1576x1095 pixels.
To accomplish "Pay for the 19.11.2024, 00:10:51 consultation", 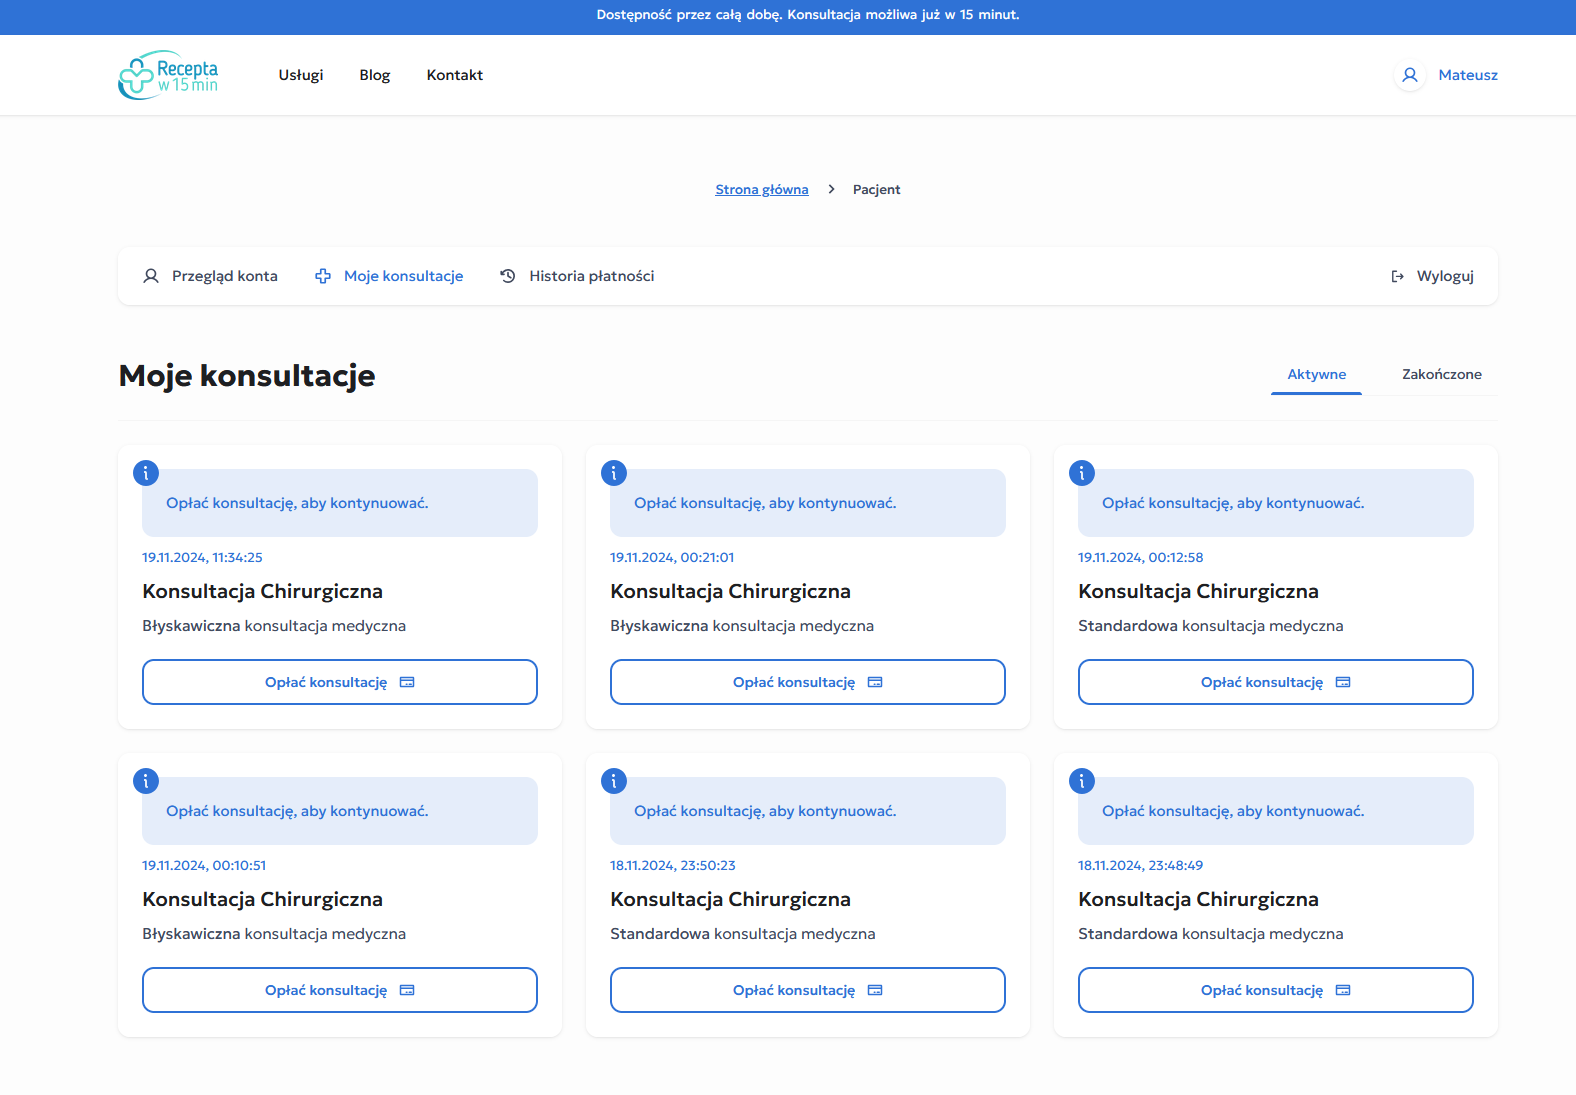I will (x=339, y=990).
